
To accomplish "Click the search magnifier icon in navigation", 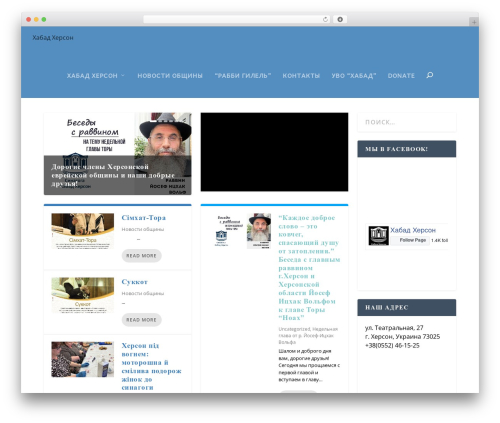I will (x=430, y=75).
